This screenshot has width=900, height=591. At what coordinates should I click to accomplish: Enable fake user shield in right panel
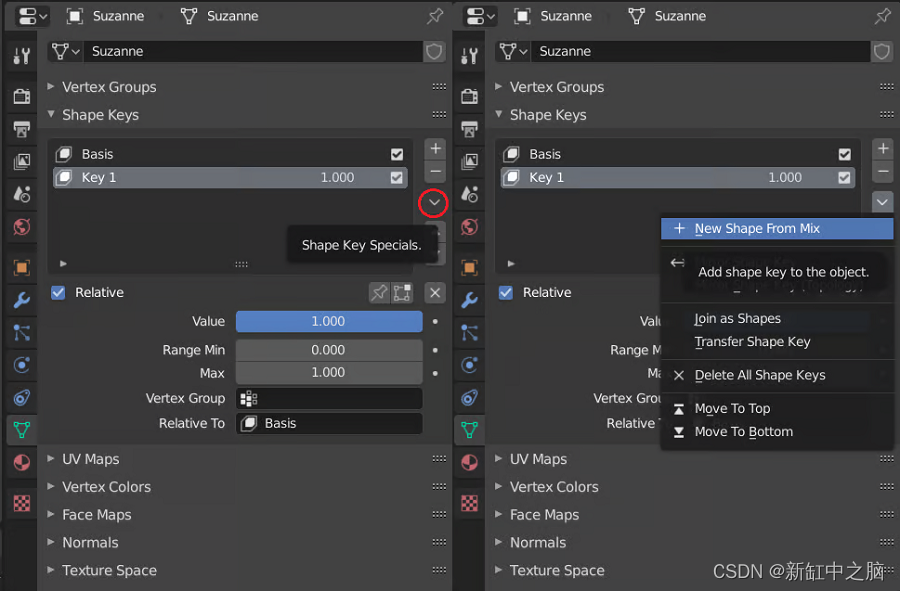pos(882,52)
